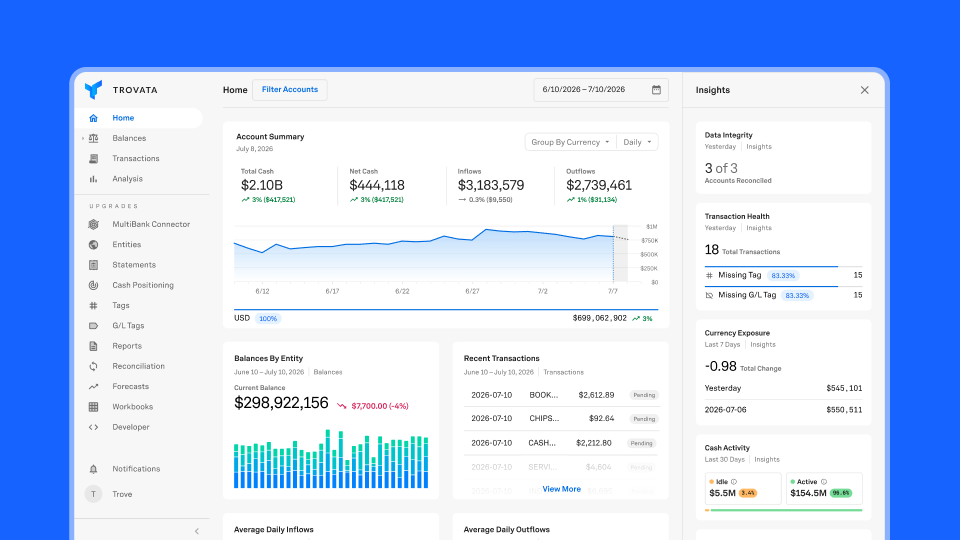Expand the Balances tree arrow

tap(83, 138)
